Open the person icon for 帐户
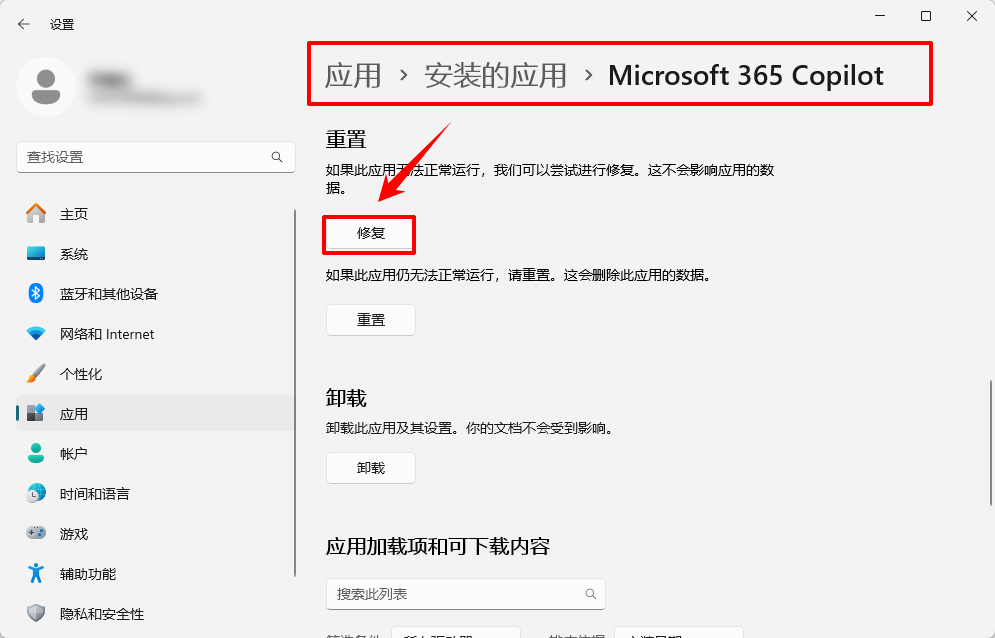The width and height of the screenshot is (995, 638). 36,453
